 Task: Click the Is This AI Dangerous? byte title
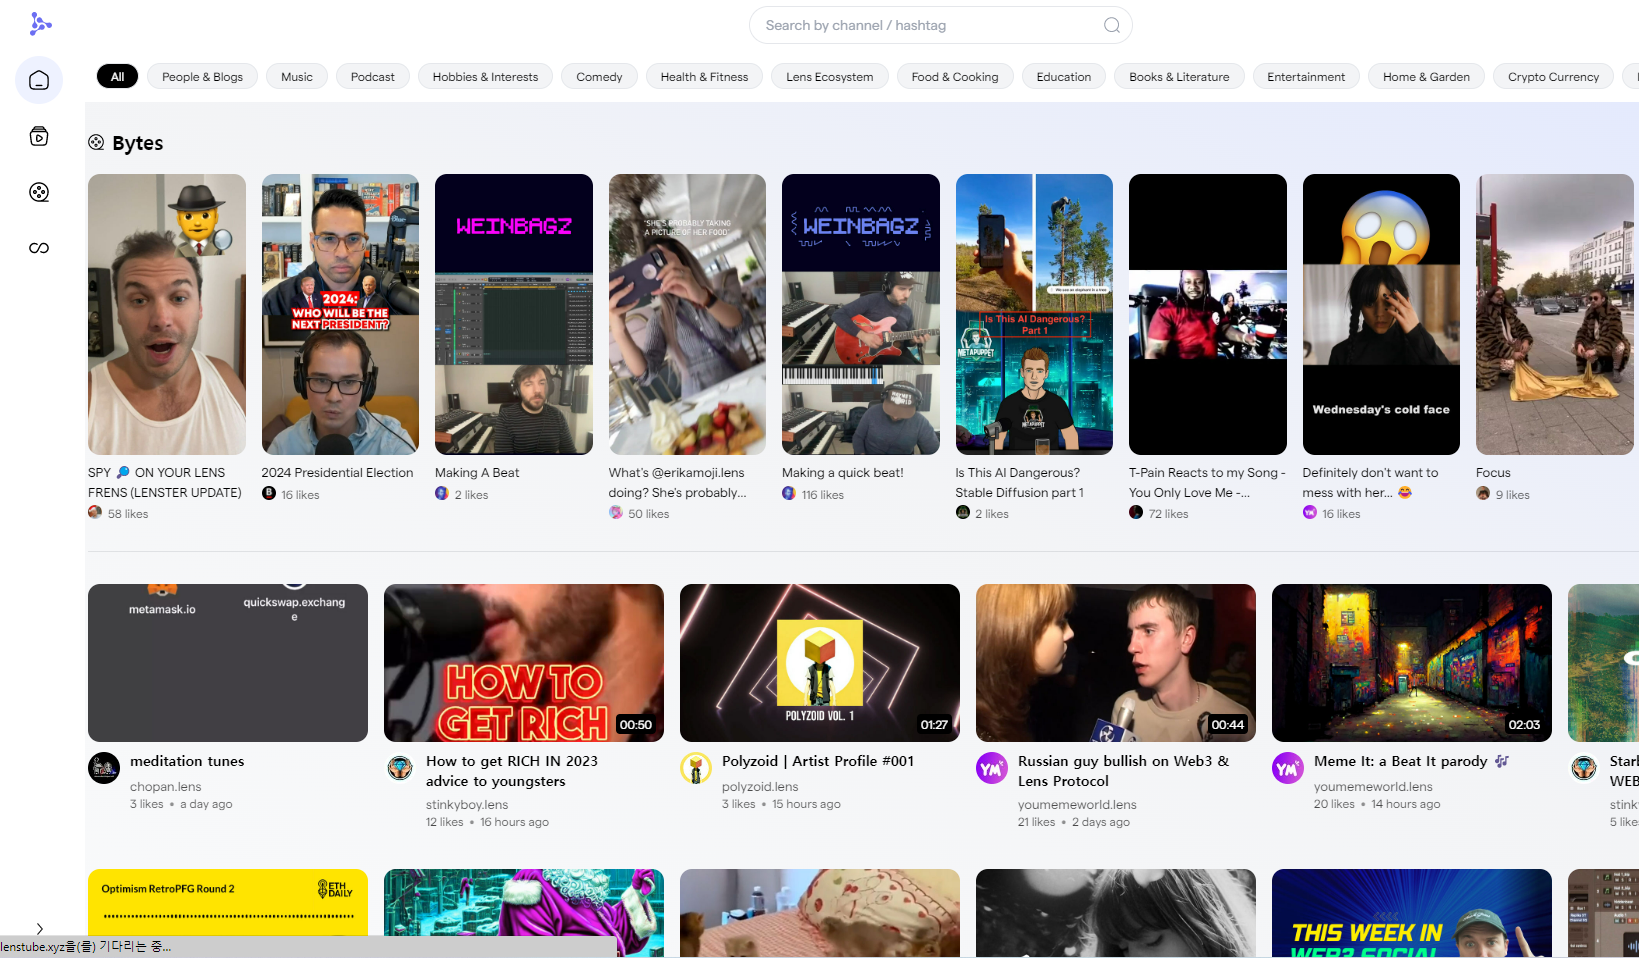pyautogui.click(x=1019, y=483)
